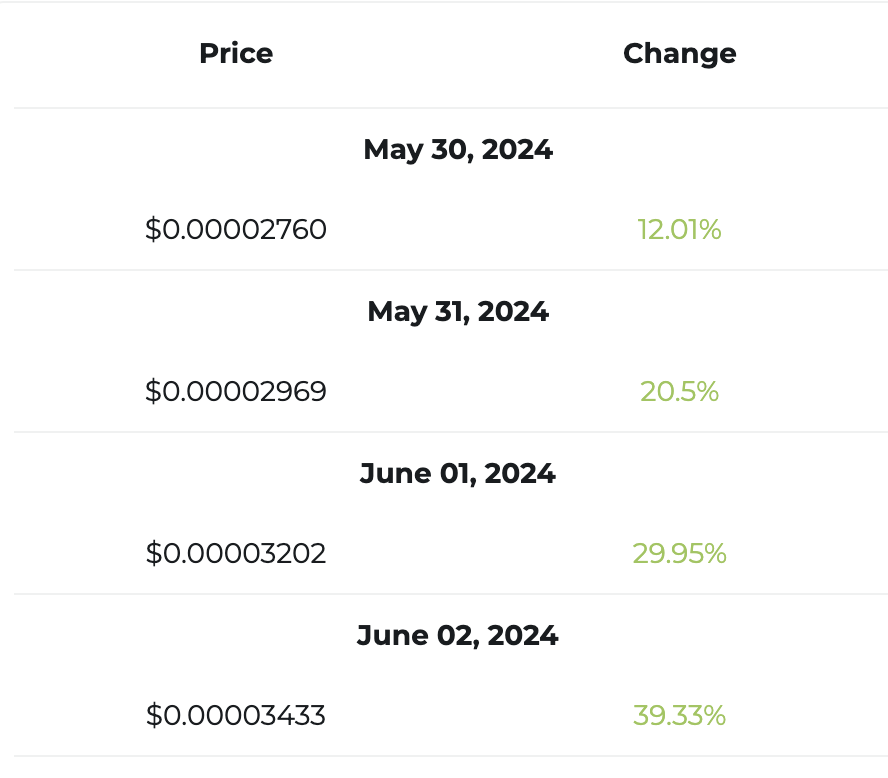Screen dimensions: 888x778
Task: Click the year 2024 in June 02 heading
Action: pos(523,635)
